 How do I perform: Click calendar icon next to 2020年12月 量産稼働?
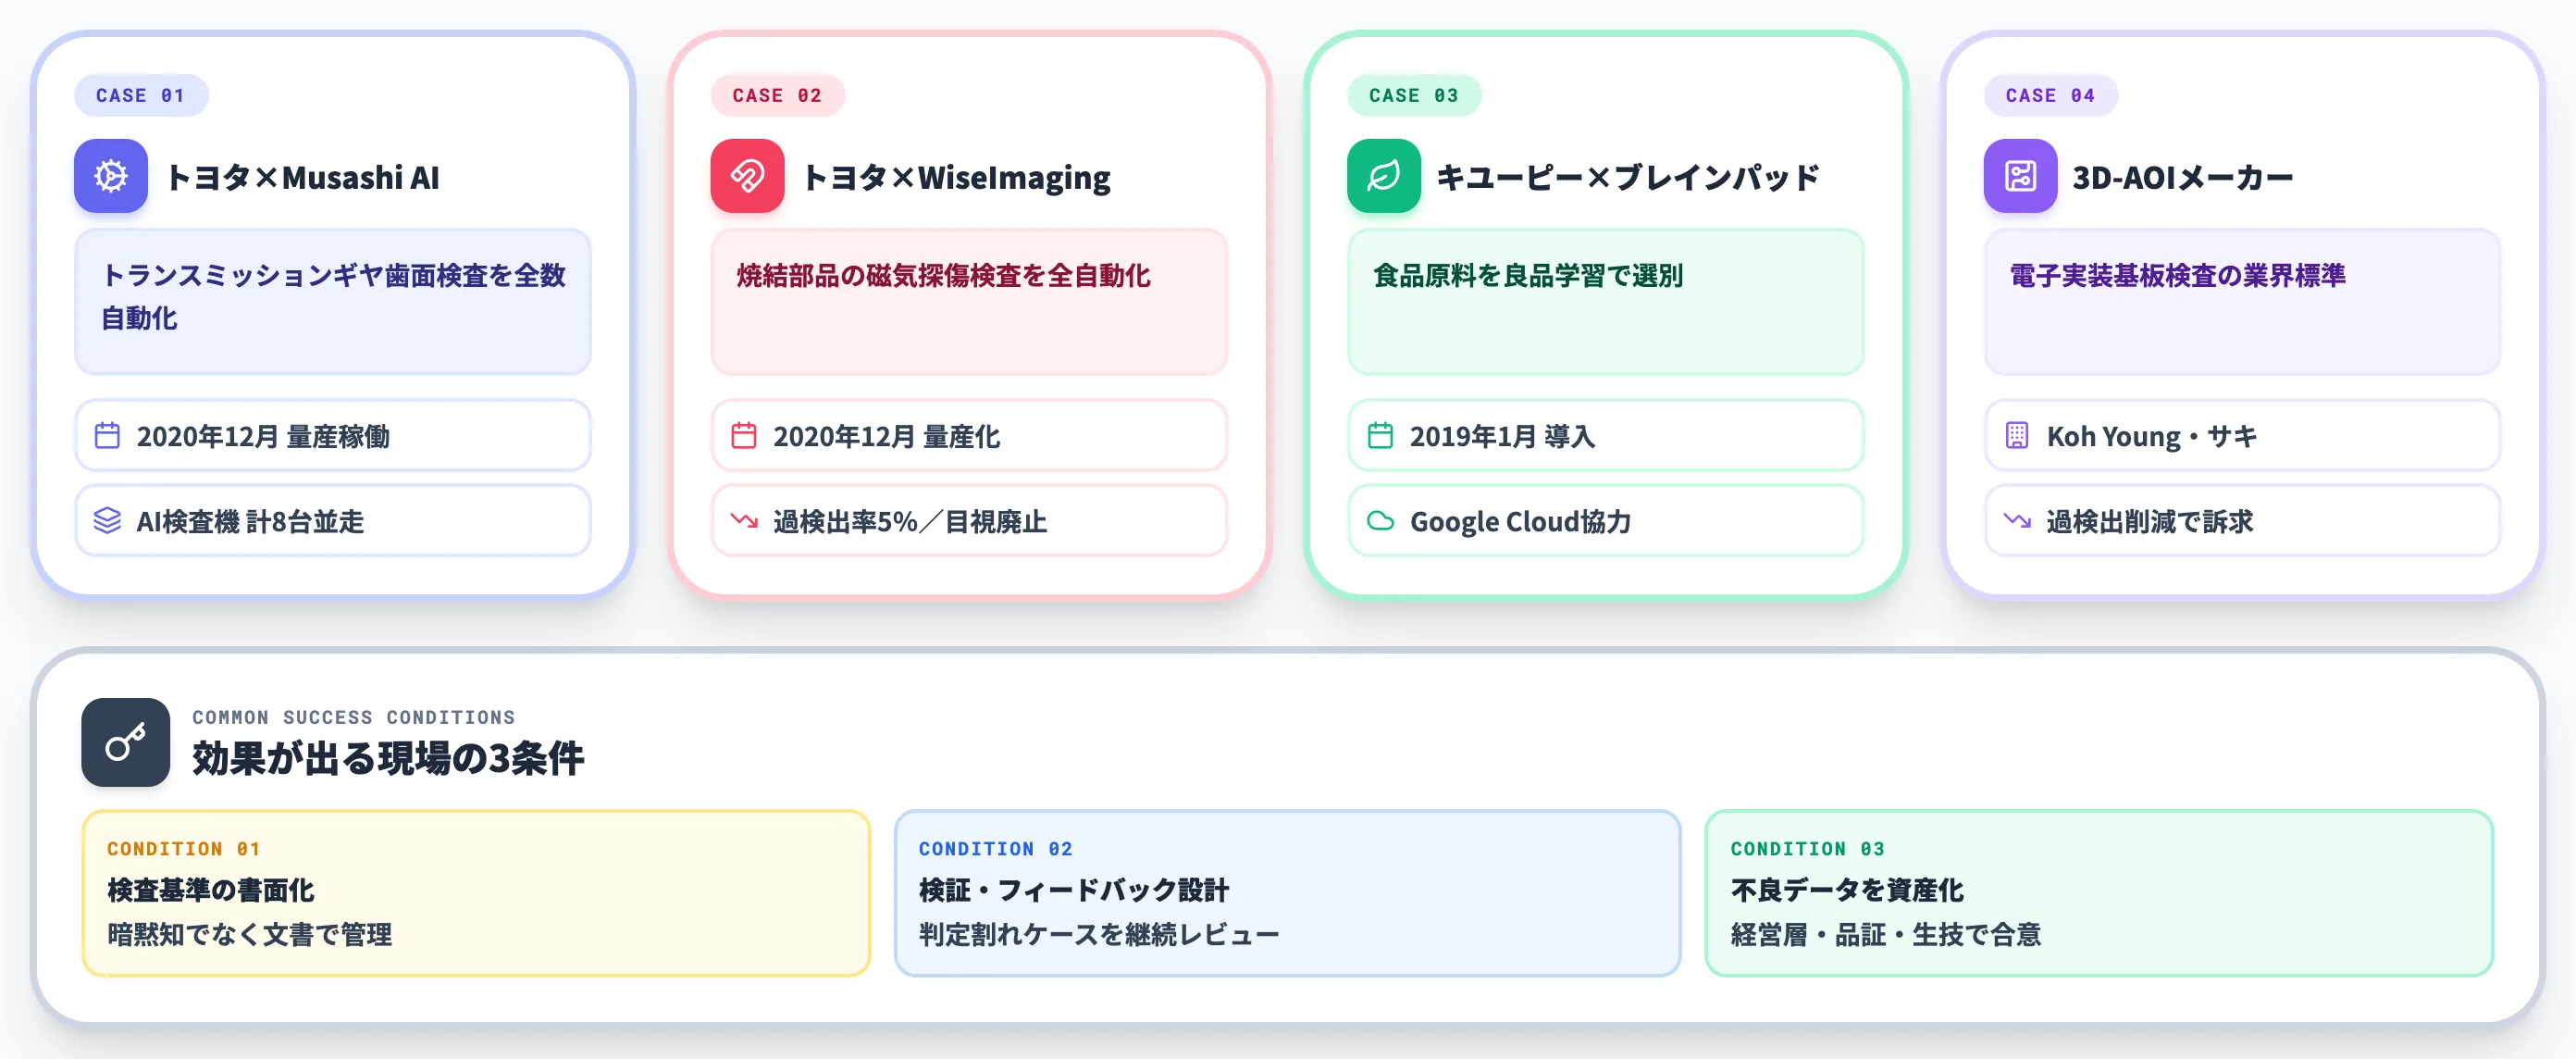(107, 436)
